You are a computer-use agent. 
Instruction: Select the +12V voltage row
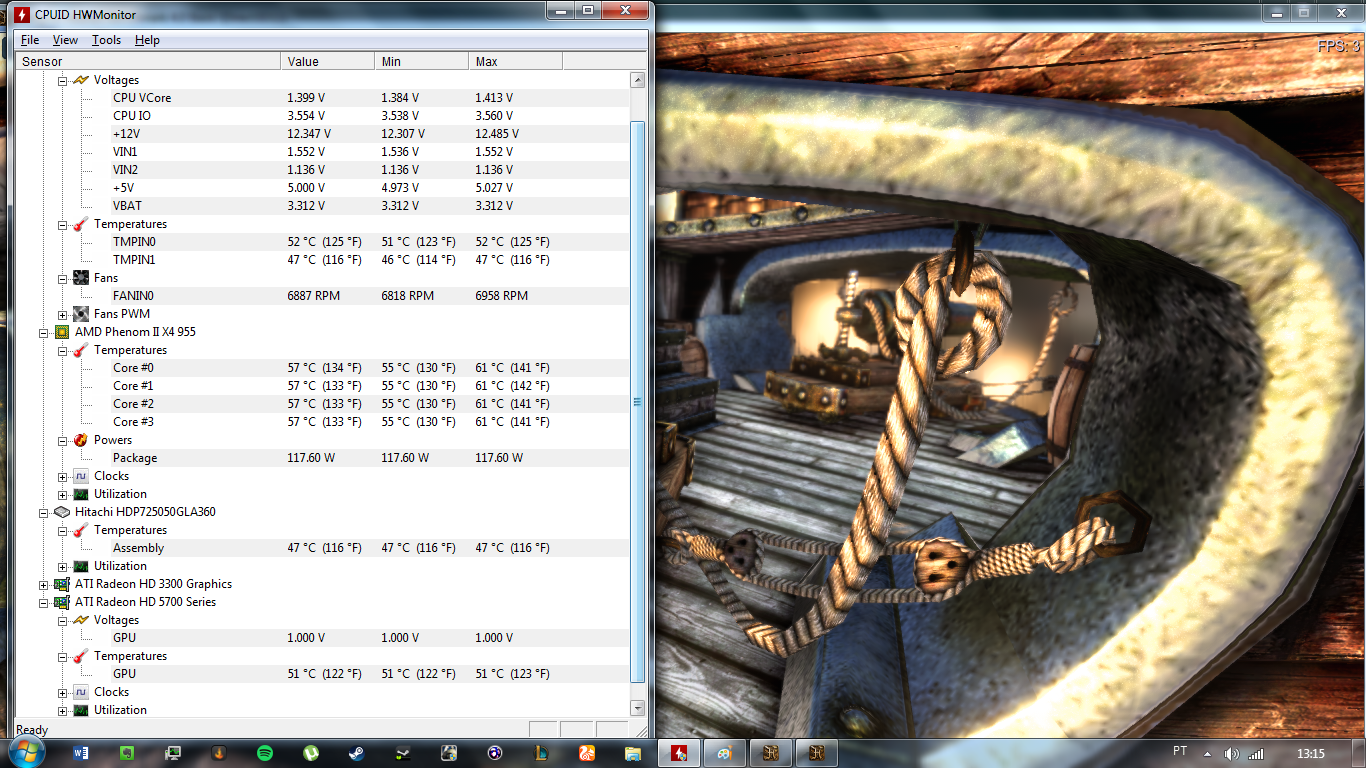[370, 134]
